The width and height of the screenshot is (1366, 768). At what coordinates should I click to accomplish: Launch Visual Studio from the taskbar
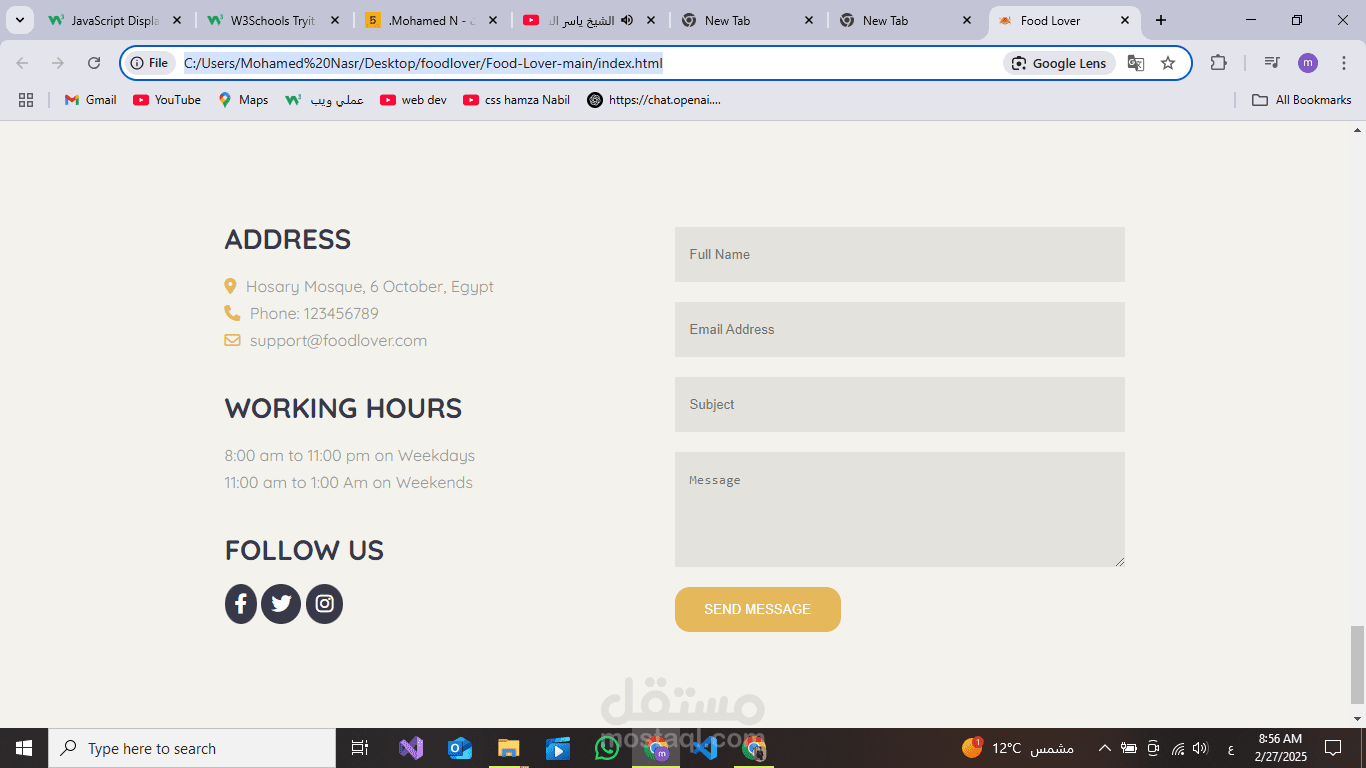pos(411,748)
